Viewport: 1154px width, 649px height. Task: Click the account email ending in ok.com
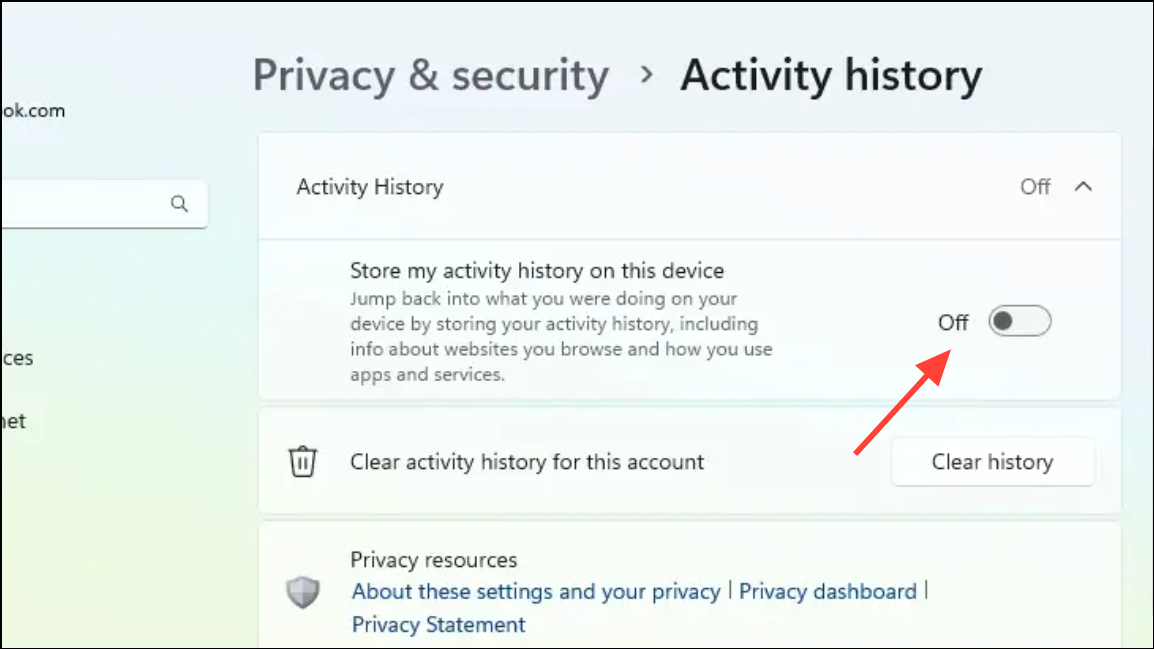33,111
